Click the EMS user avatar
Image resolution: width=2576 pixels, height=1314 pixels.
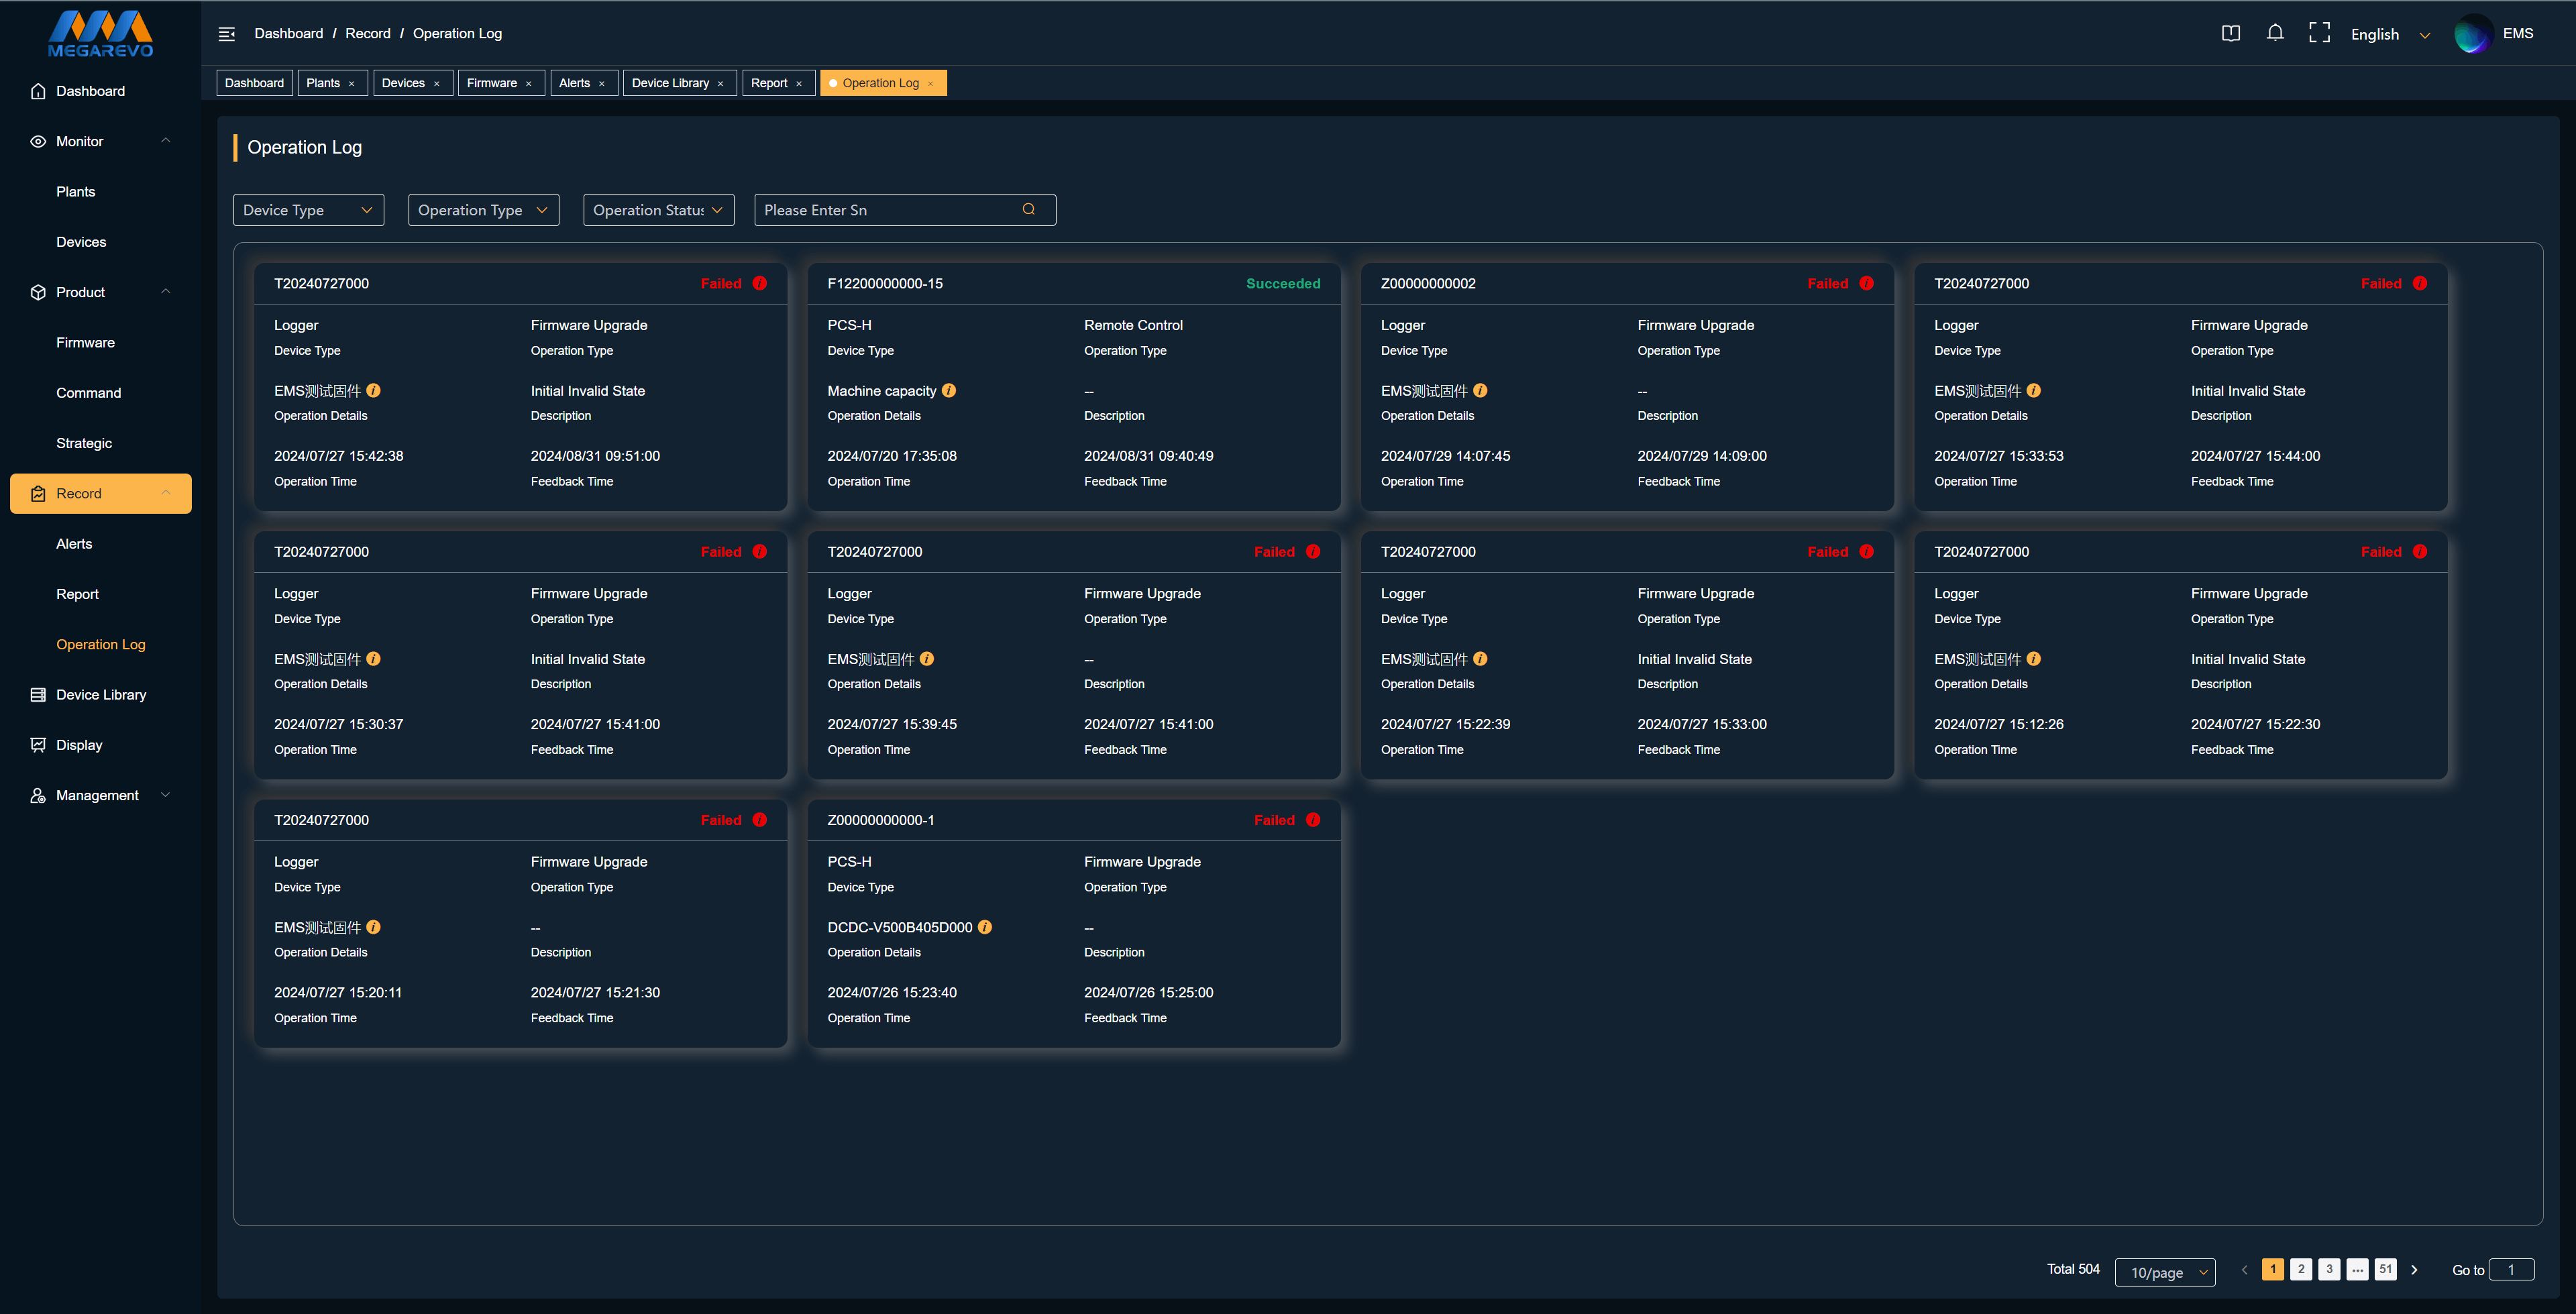[2473, 33]
